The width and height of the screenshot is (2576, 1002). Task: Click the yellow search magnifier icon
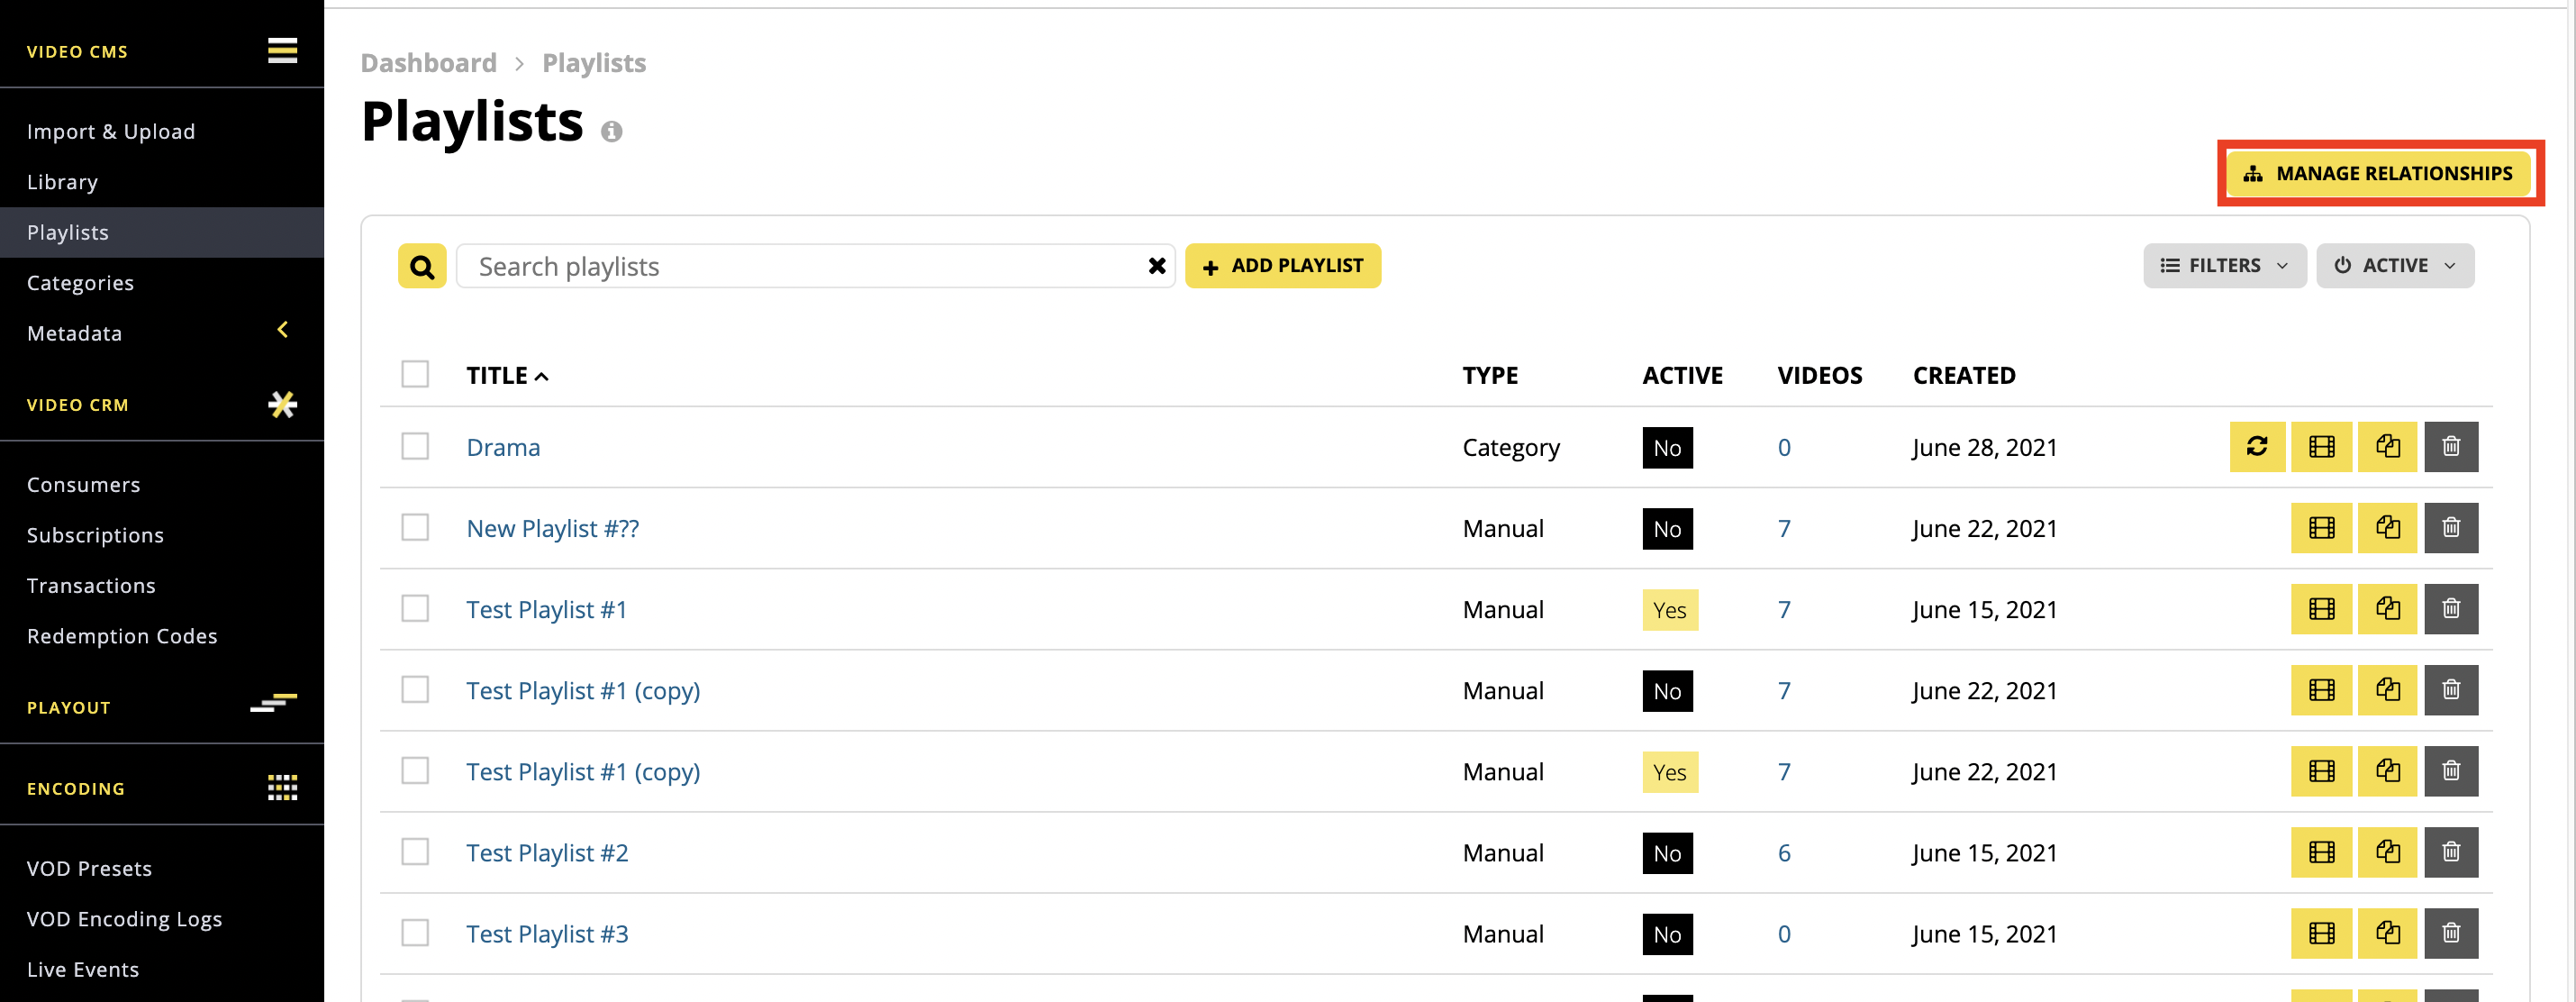(422, 266)
